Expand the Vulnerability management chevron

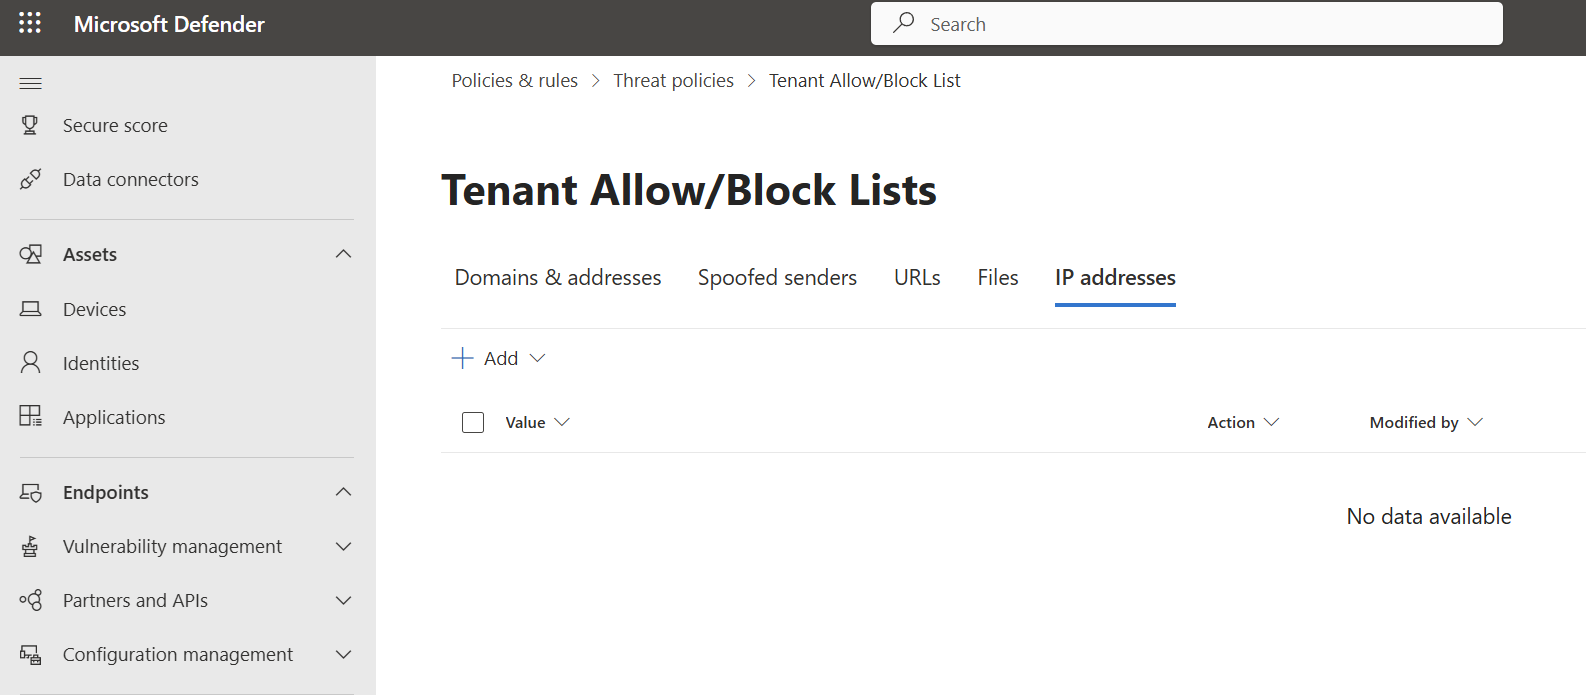tap(343, 546)
